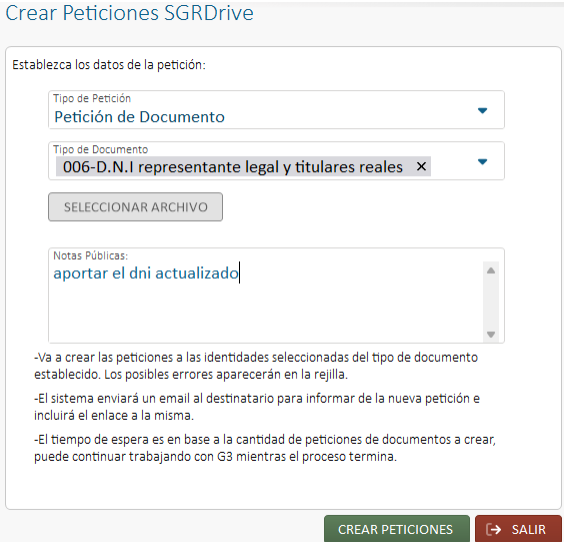Viewport: 564px width, 542px height.
Task: Exit with the SALIR button
Action: pos(518,529)
